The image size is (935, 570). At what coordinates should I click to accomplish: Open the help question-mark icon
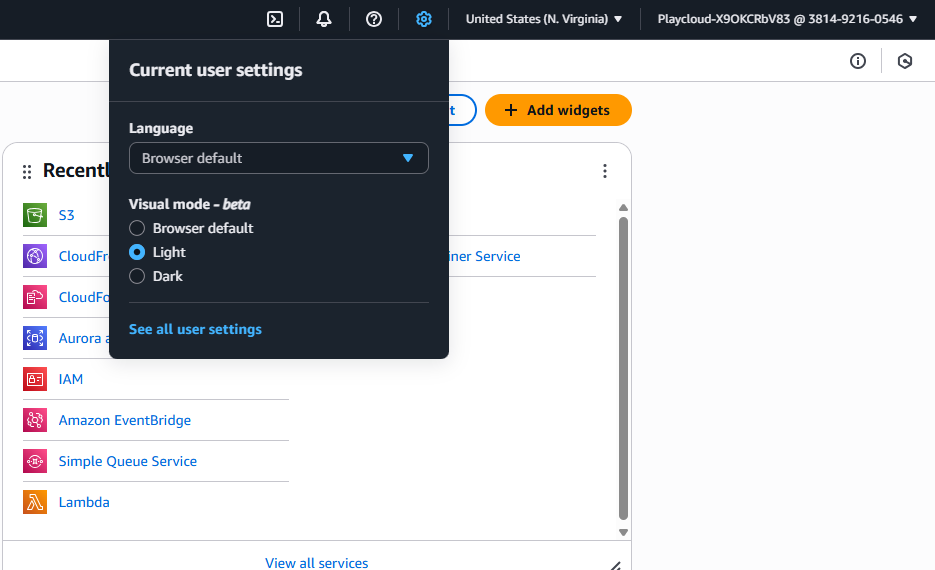[x=374, y=19]
